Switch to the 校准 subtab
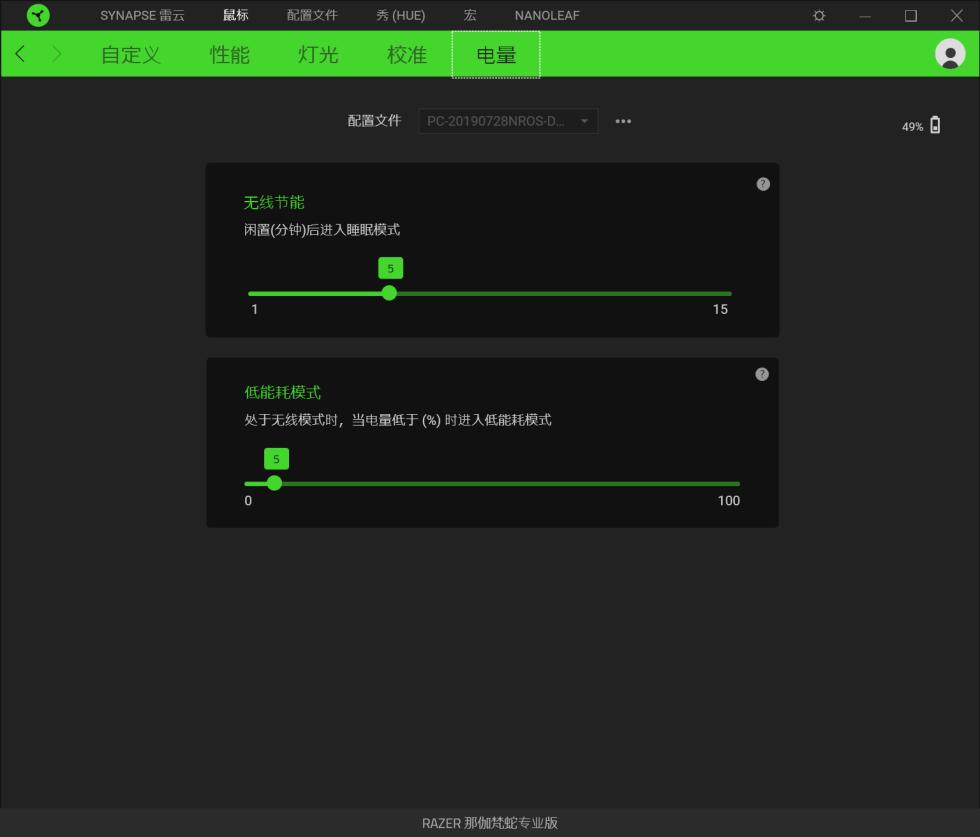Image resolution: width=980 pixels, height=837 pixels. pos(407,55)
